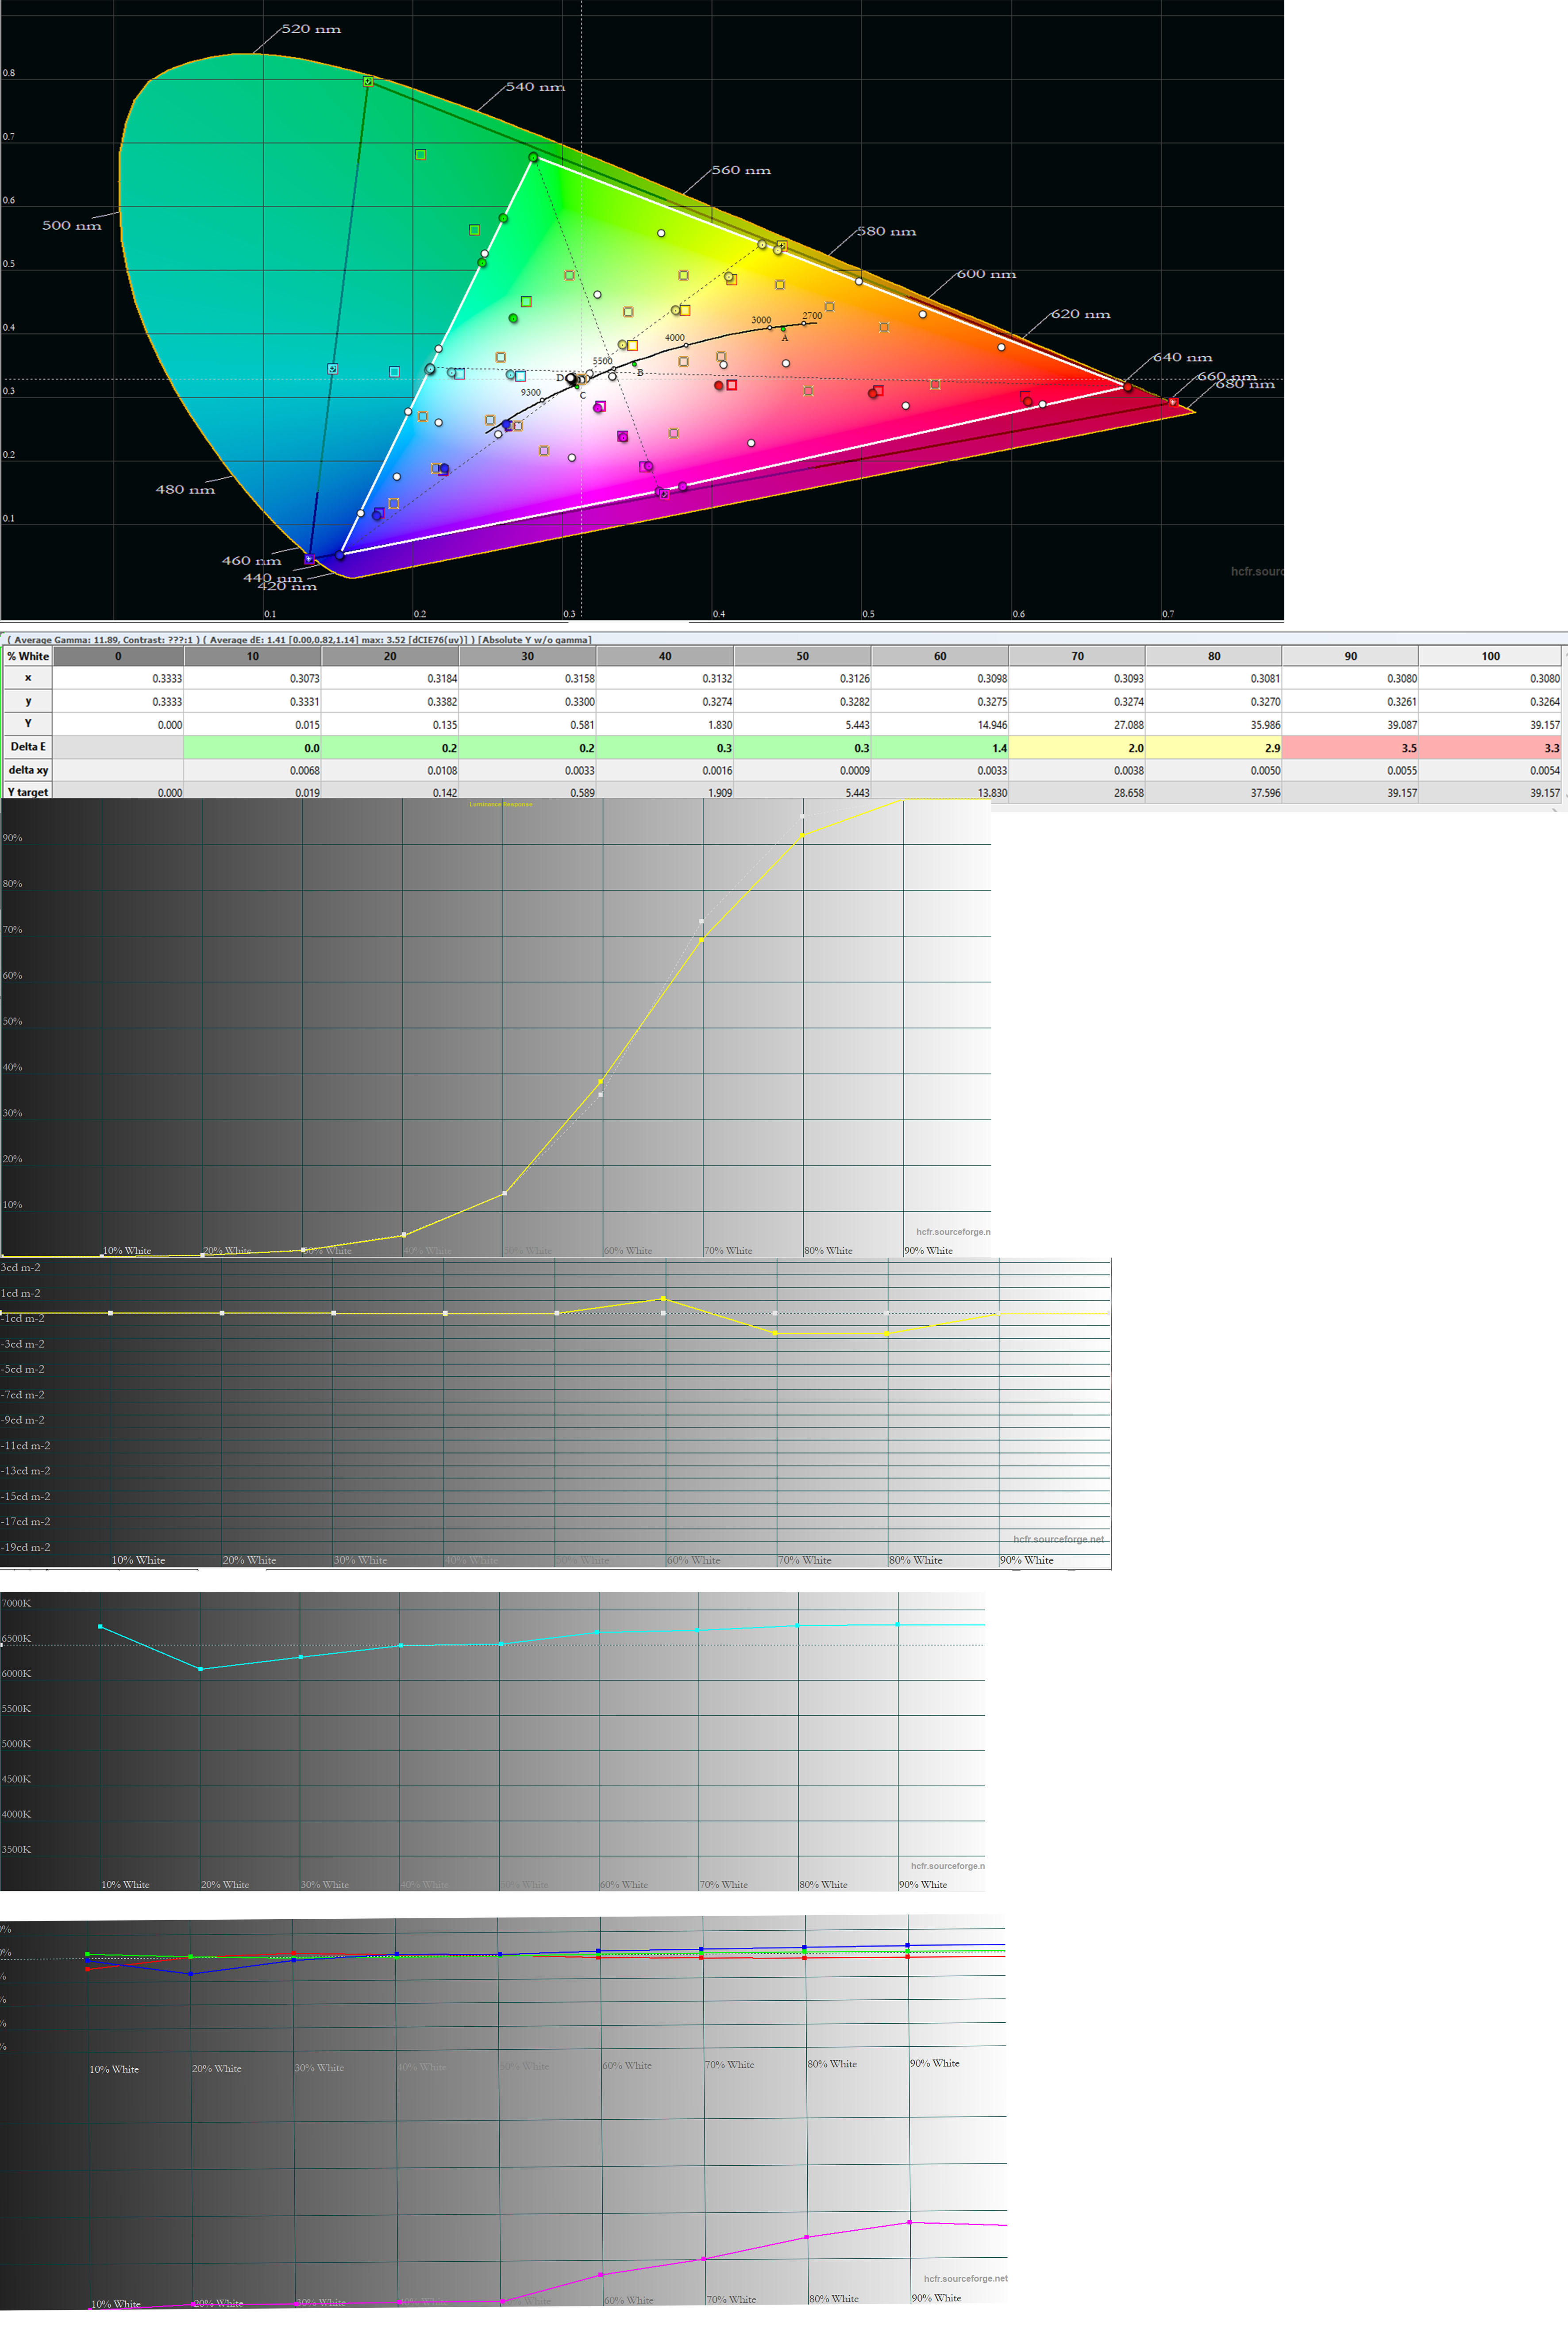Screen dimensions: 1568x2352
Task: Click delta xy value 0.0038
Action: (x=1077, y=770)
